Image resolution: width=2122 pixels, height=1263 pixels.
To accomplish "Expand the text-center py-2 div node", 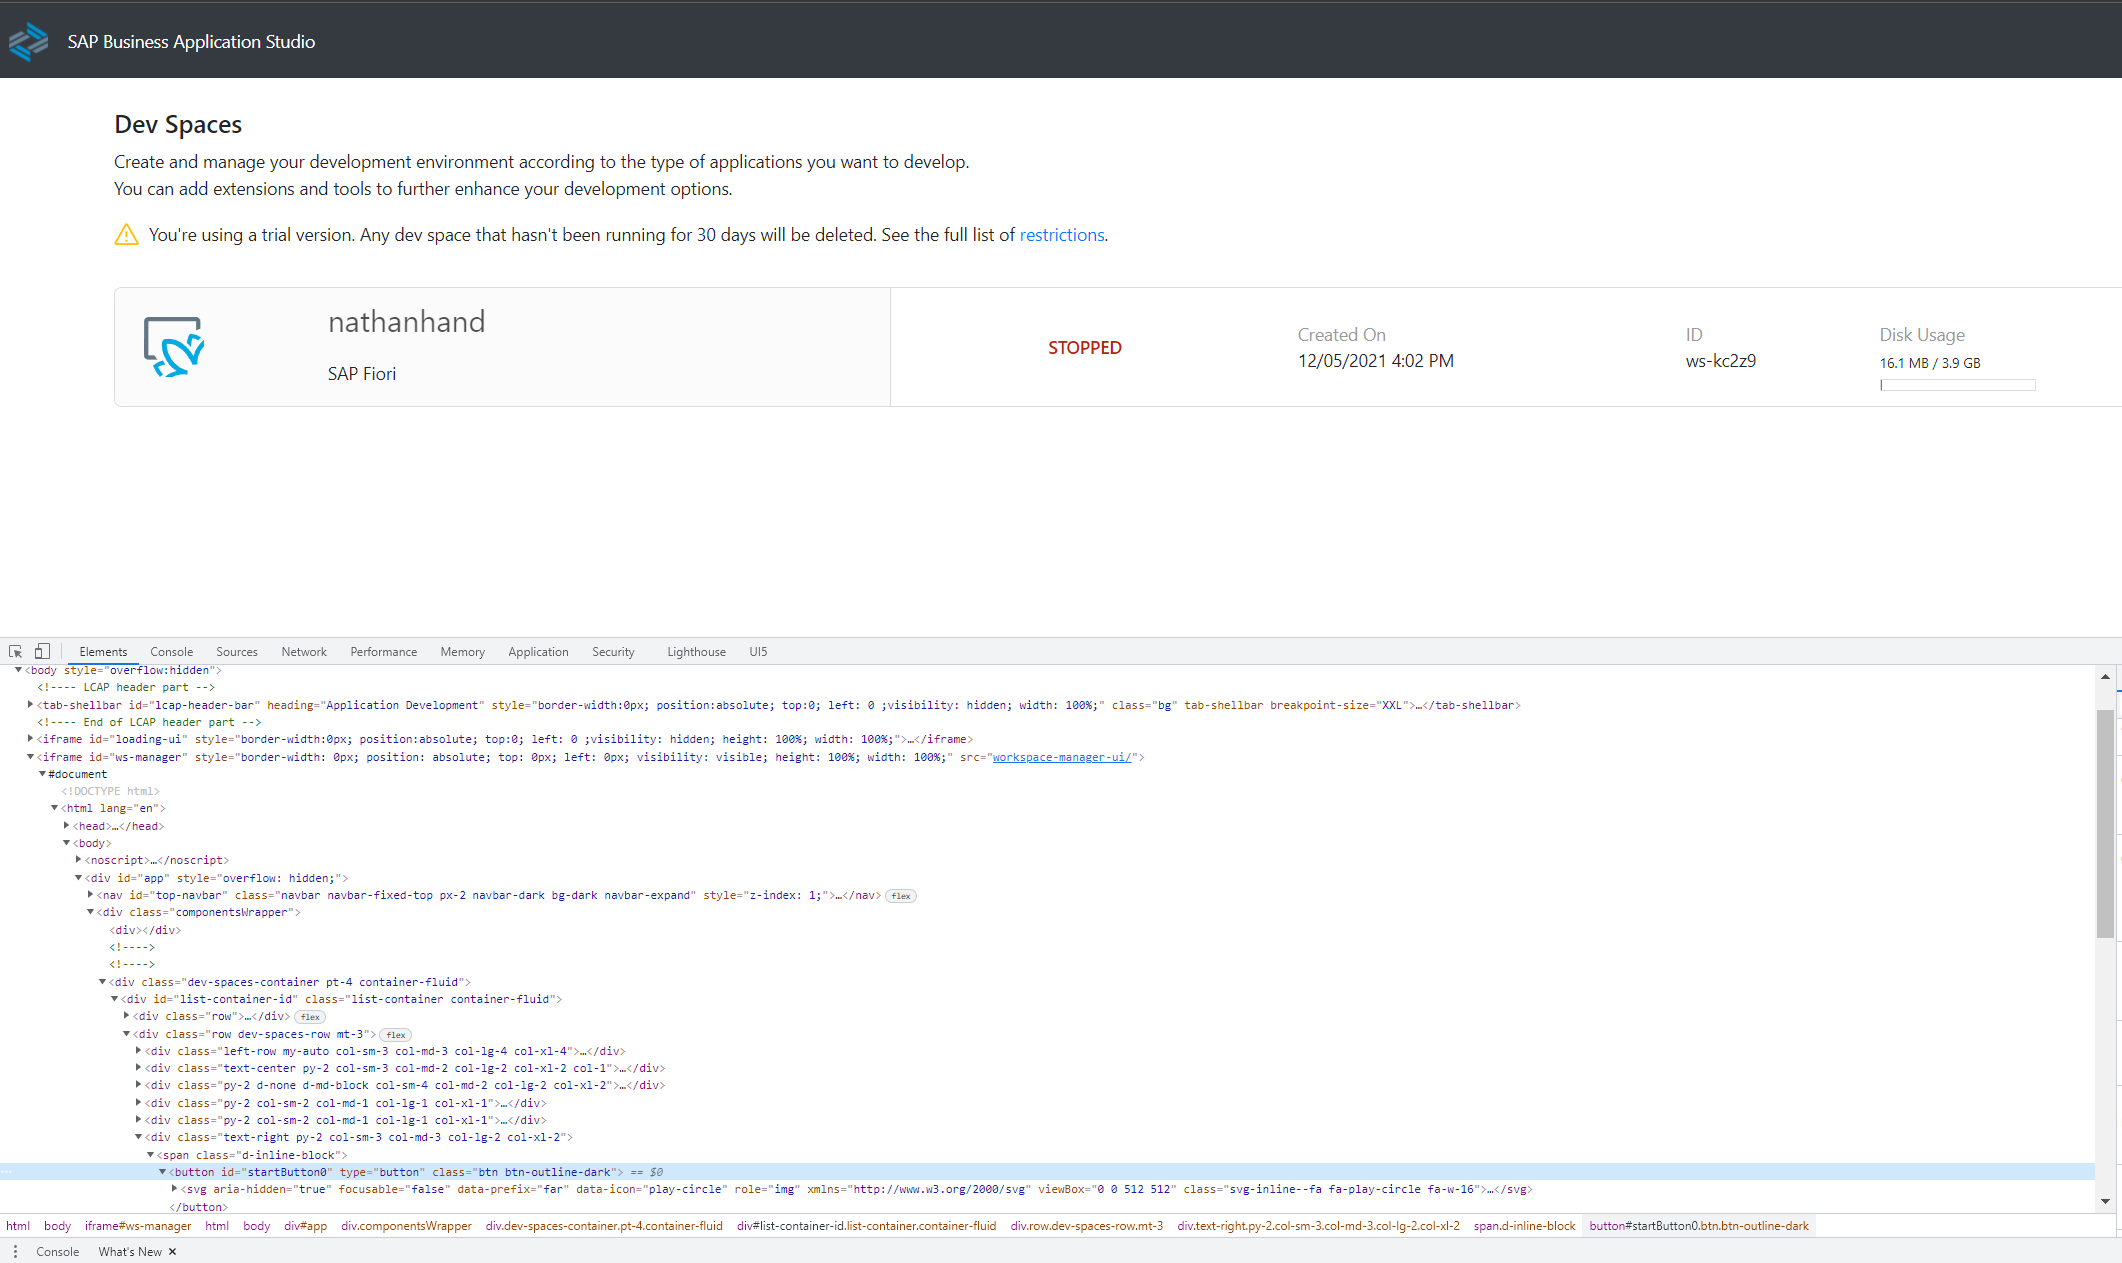I will point(138,1068).
